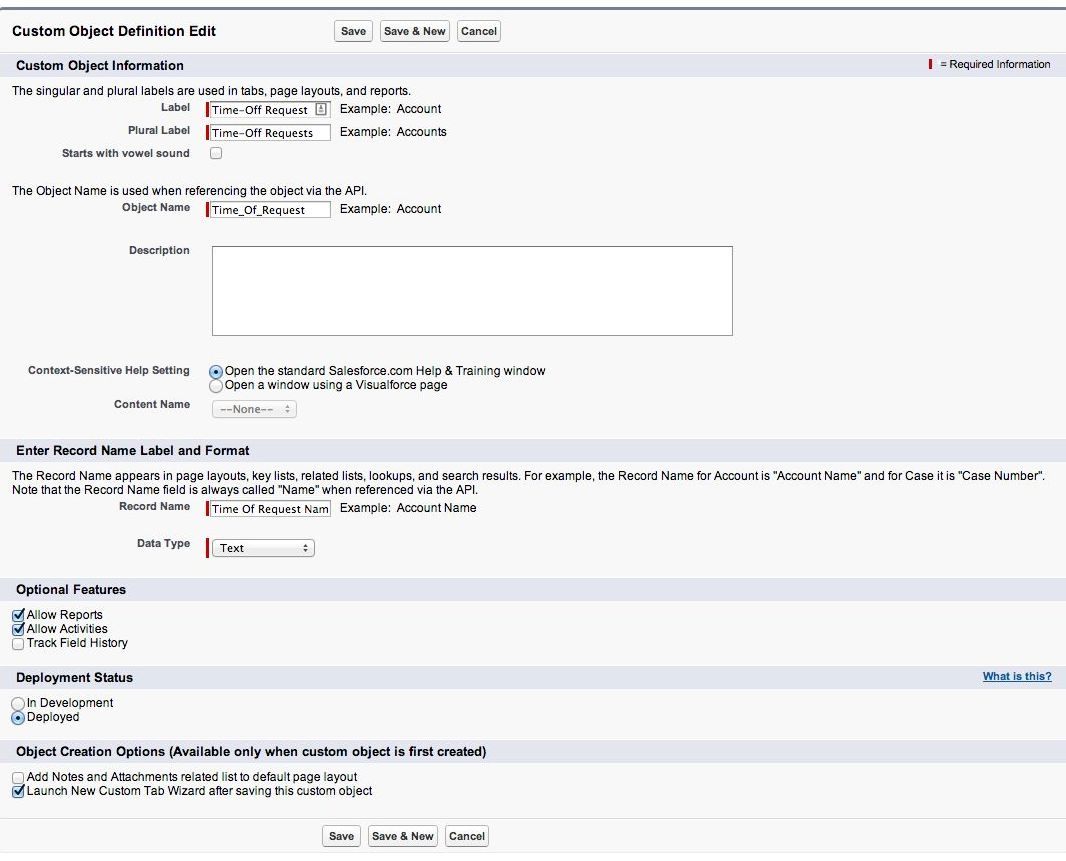Click into the Object Name text field
This screenshot has height=861, width=1066.
pos(269,209)
